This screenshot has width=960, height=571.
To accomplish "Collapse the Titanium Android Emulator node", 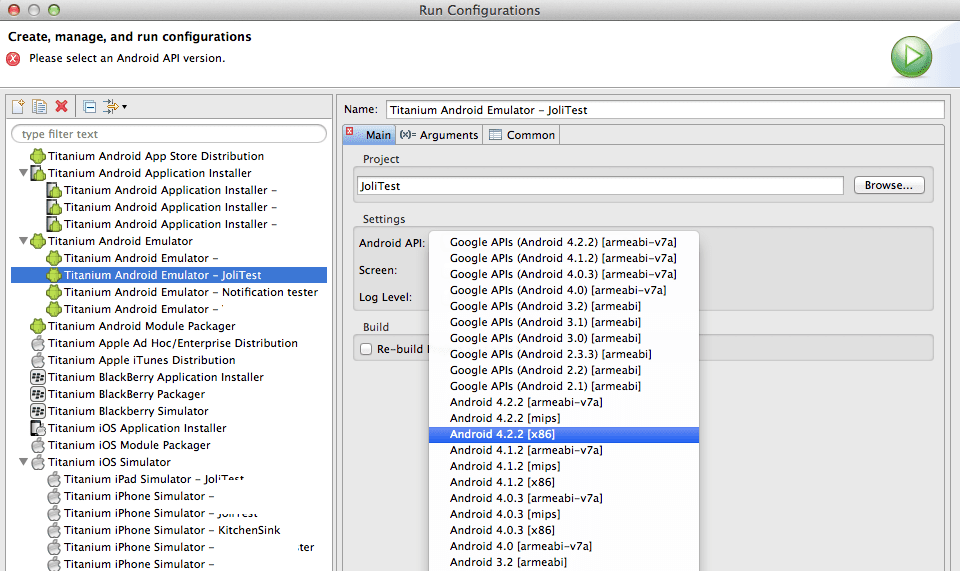I will coord(23,241).
